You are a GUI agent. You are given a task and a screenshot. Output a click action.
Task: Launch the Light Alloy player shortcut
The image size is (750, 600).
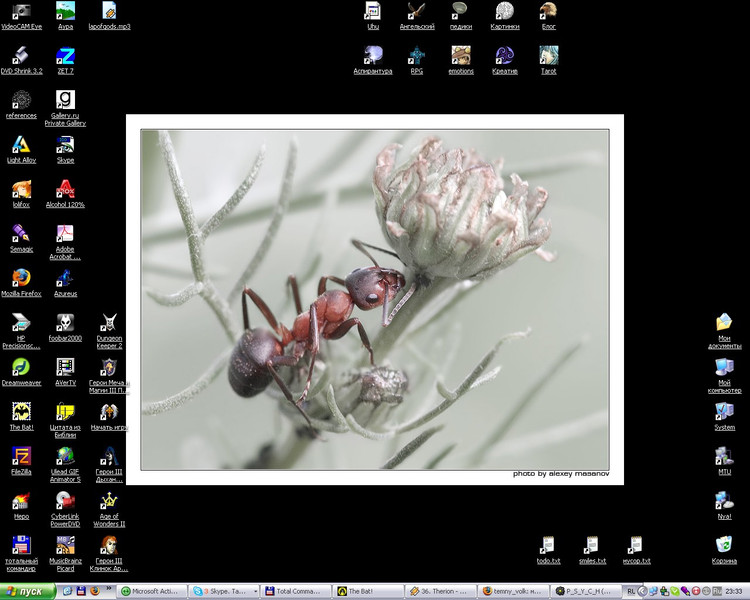[x=21, y=150]
